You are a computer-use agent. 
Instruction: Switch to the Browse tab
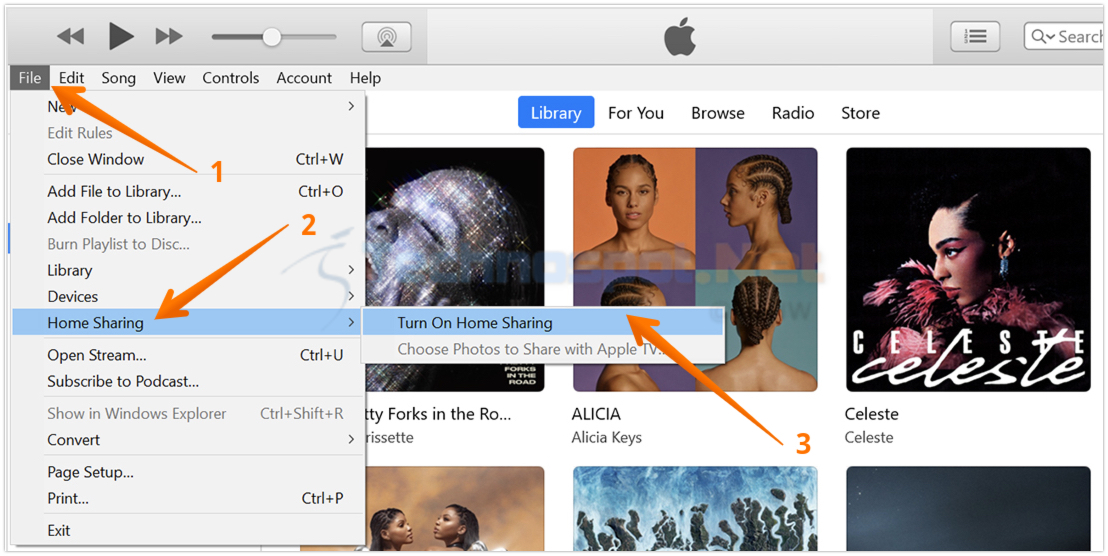[718, 113]
